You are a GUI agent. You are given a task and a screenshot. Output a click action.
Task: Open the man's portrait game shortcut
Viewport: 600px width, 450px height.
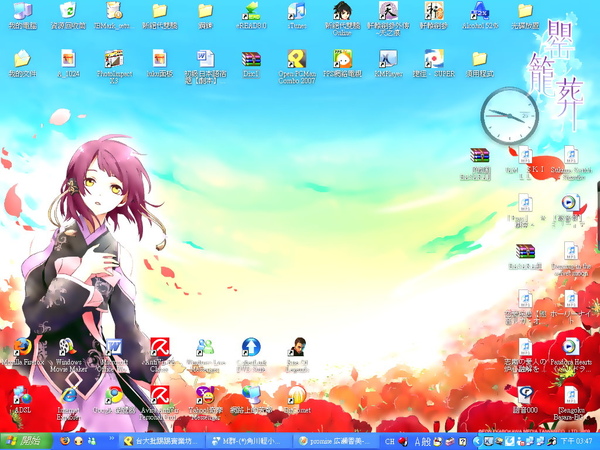[297, 355]
